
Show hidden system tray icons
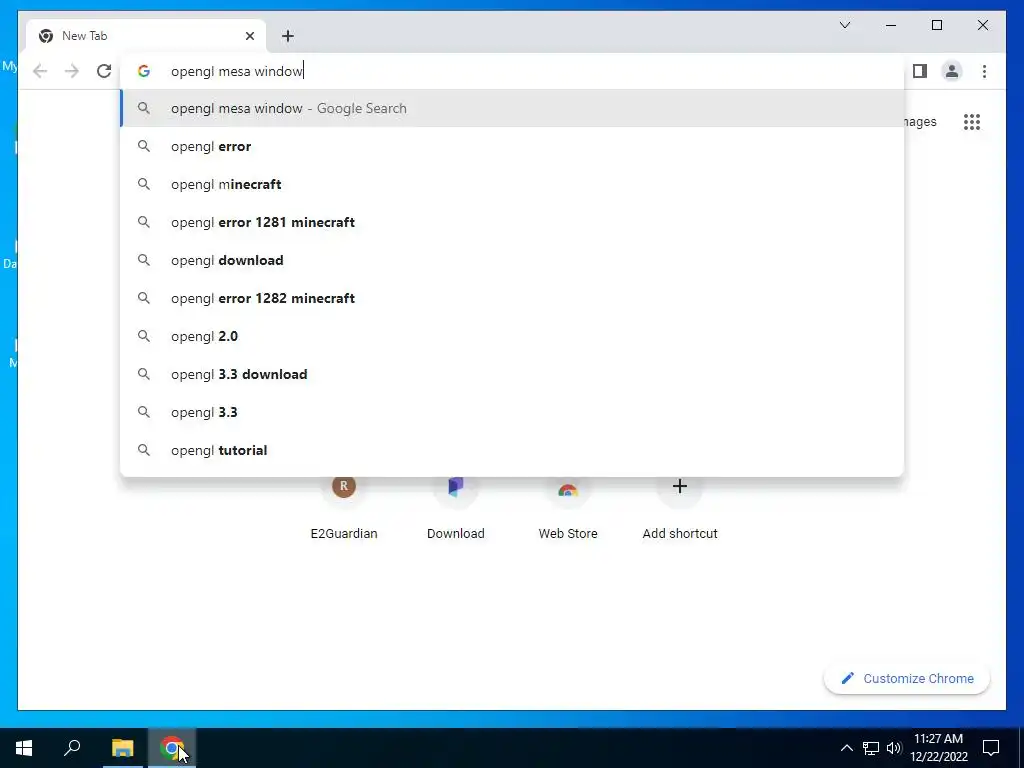point(846,748)
